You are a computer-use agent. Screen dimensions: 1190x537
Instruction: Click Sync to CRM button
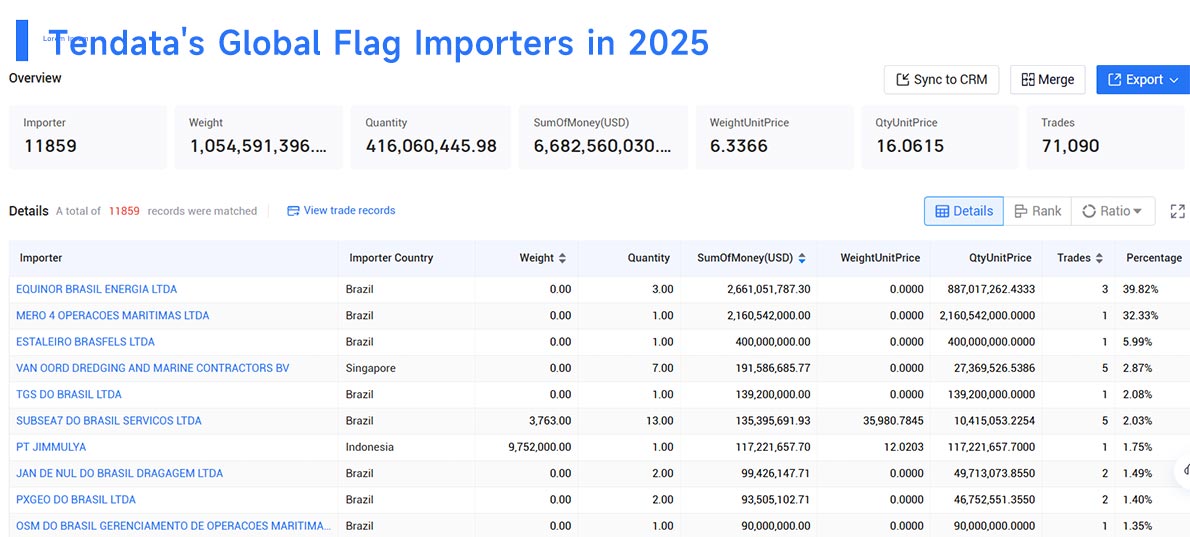coord(941,80)
